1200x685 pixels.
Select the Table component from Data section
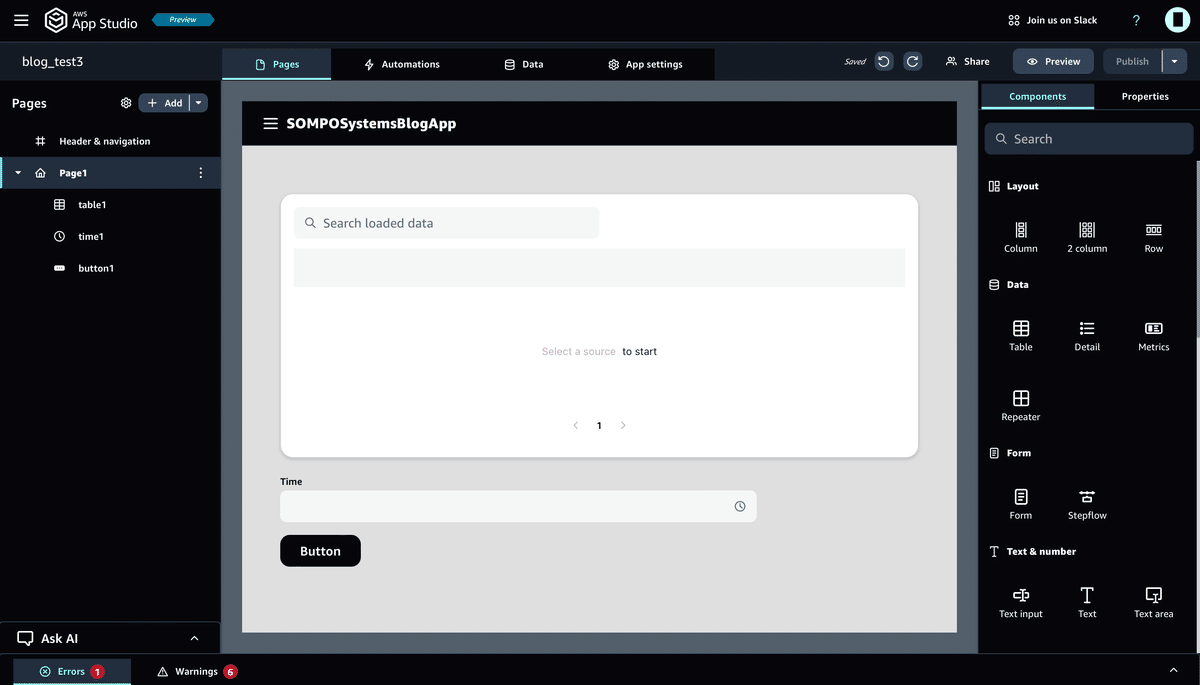1020,335
